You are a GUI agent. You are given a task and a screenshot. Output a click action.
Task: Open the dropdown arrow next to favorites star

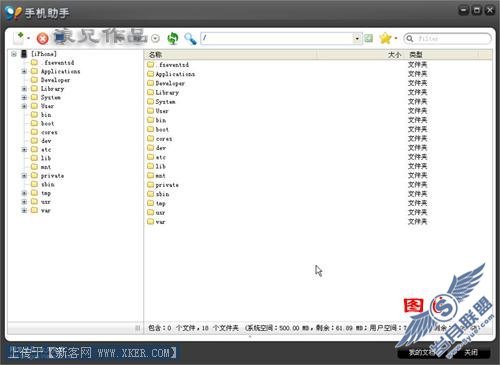click(396, 38)
